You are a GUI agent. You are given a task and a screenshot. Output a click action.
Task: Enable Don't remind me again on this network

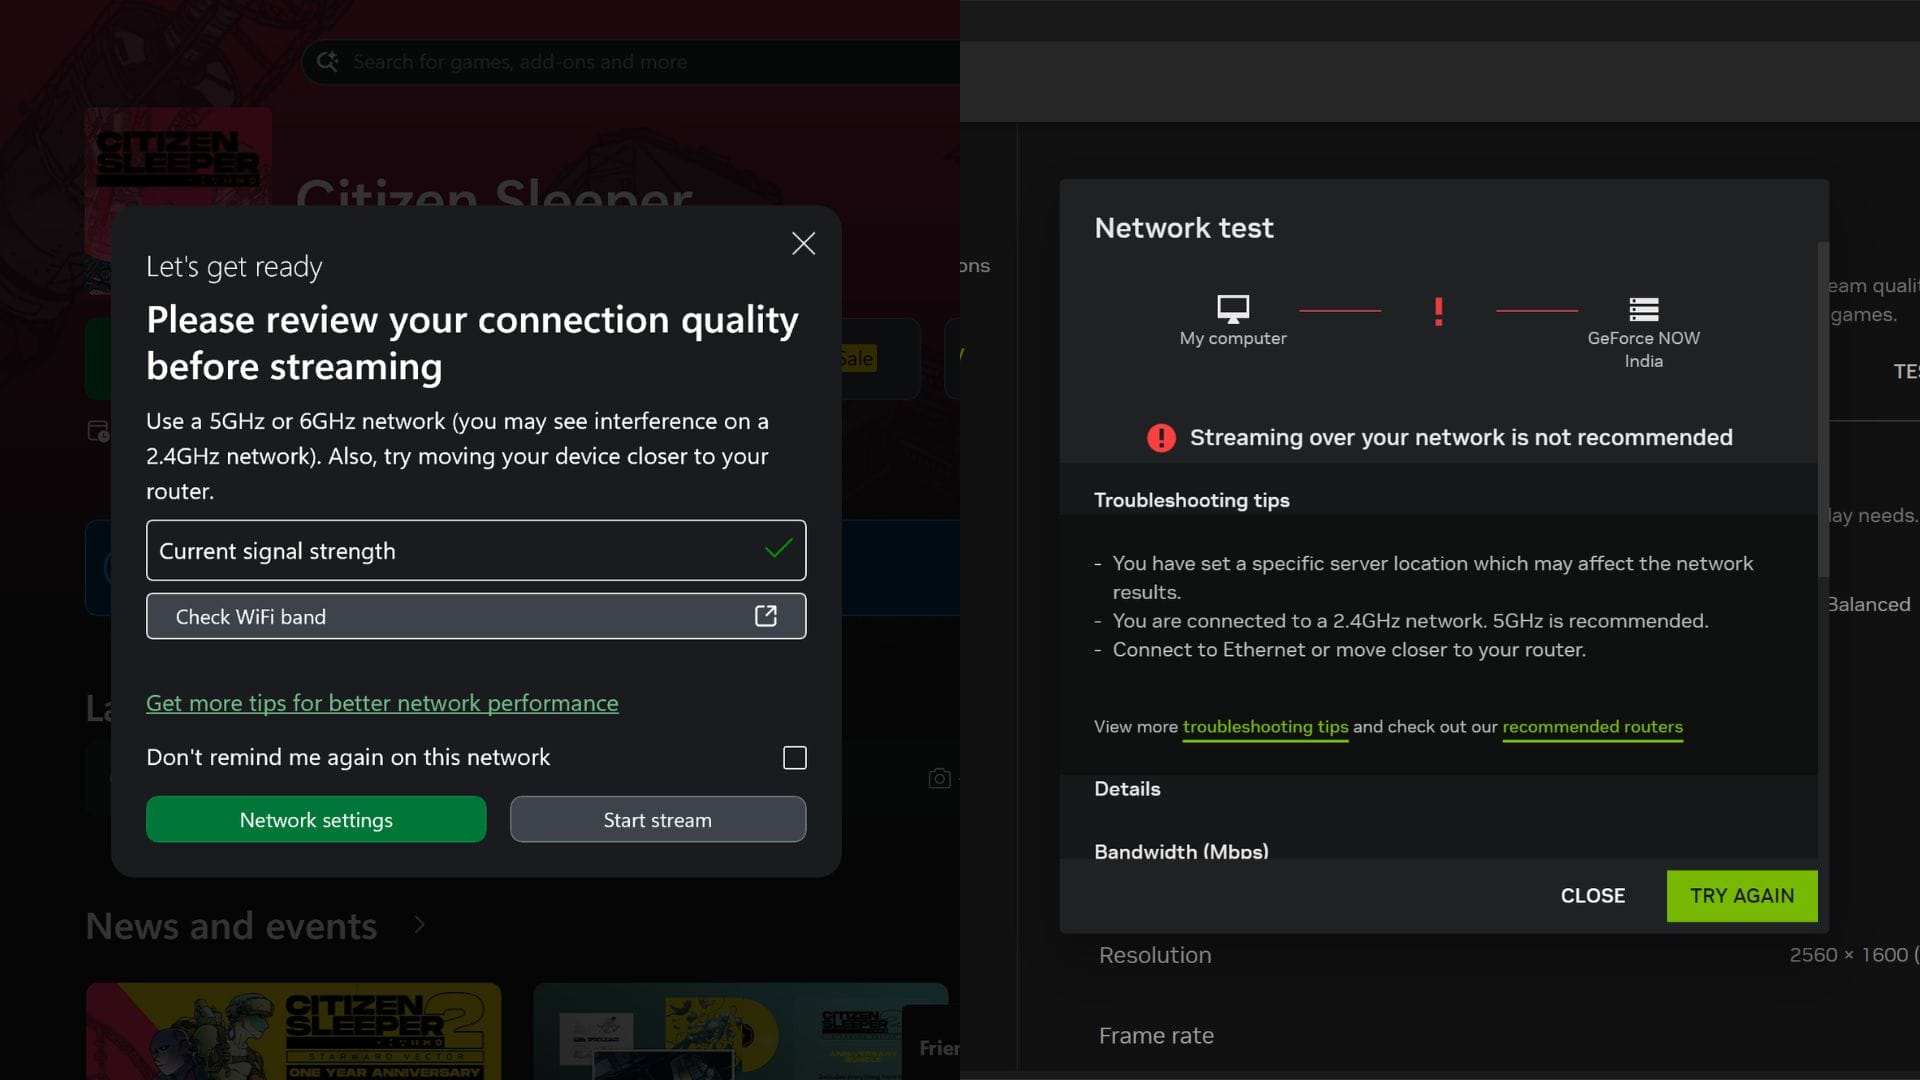[794, 758]
